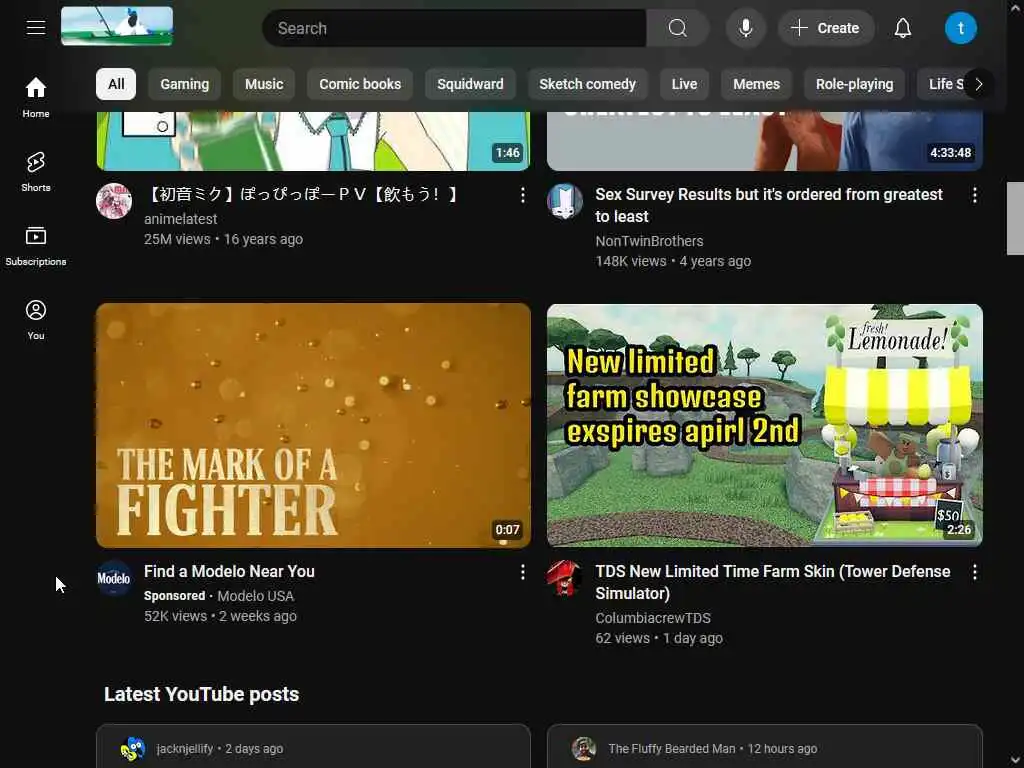Open NonTwinBrothers channel avatar
This screenshot has height=768, width=1024.
565,200
